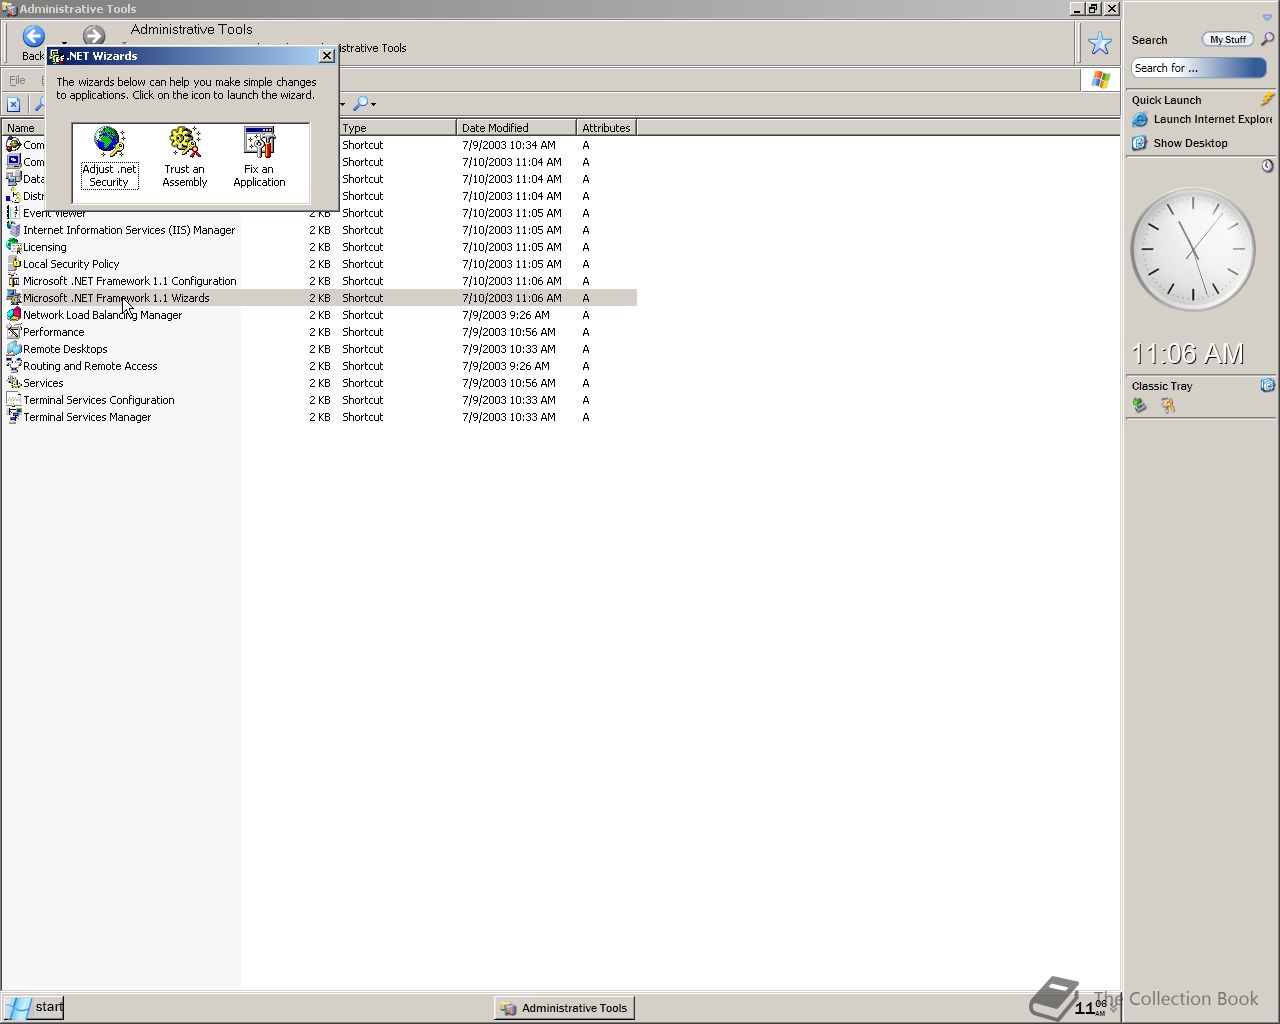
Task: Open the Start menu
Action: pyautogui.click(x=33, y=1007)
